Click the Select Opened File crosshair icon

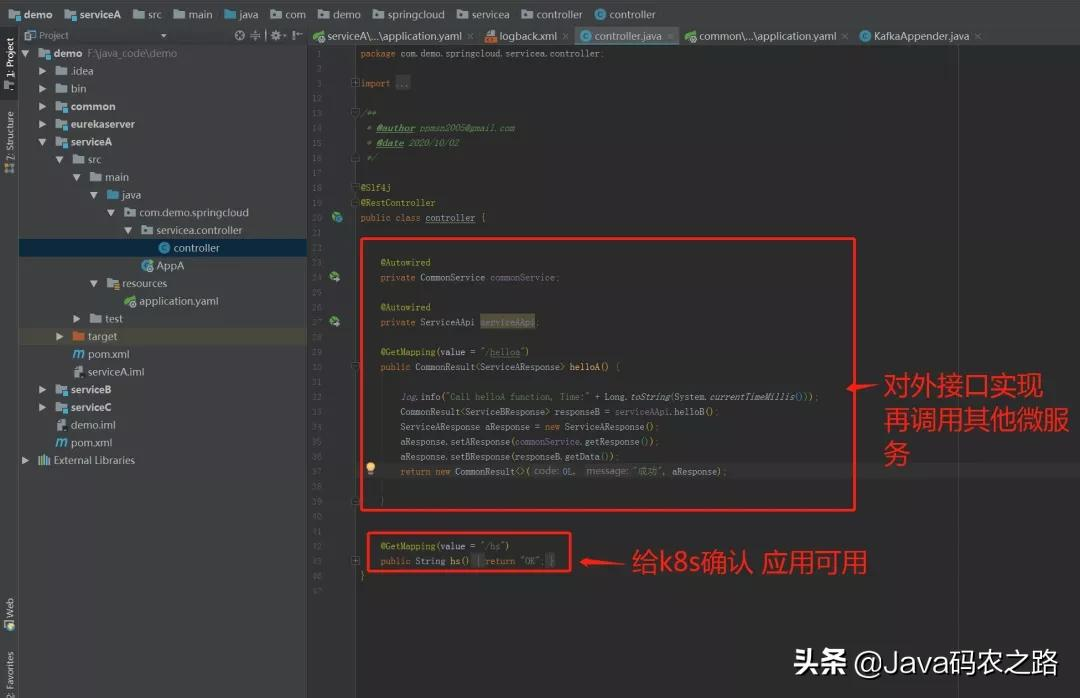(240, 34)
